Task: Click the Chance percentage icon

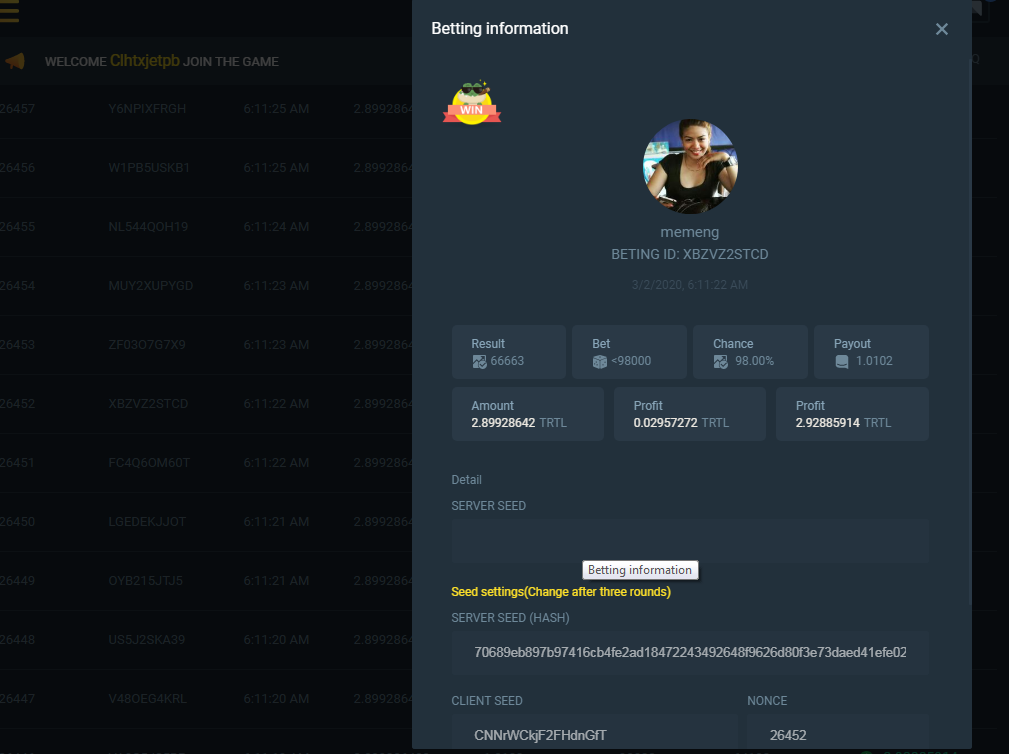Action: pos(721,361)
